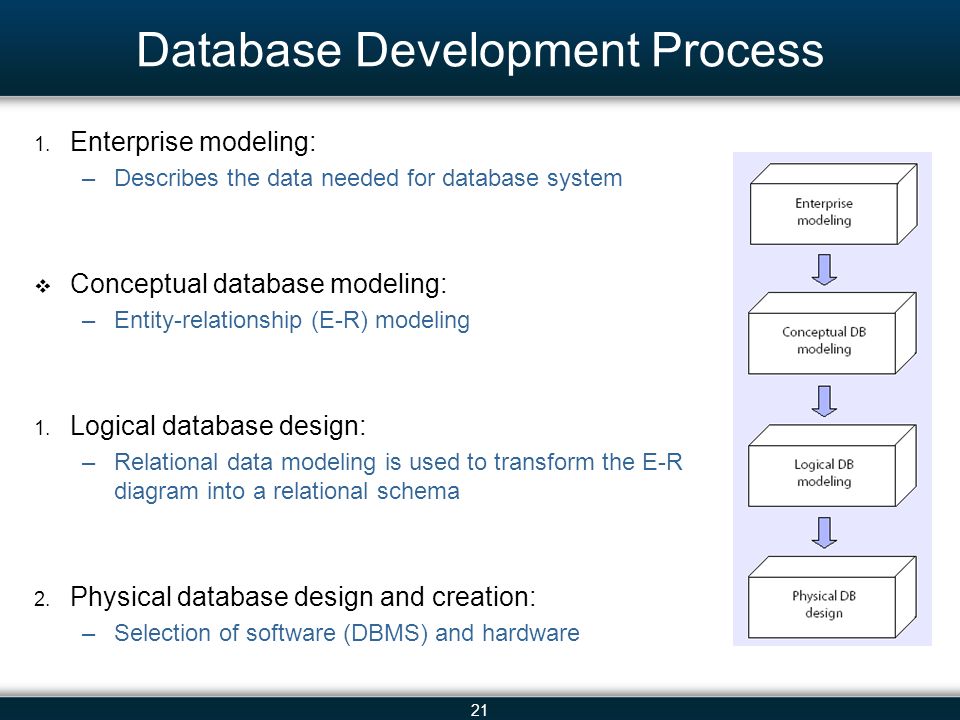Click slide number 21 in the footer
This screenshot has width=960, height=720.
(479, 710)
